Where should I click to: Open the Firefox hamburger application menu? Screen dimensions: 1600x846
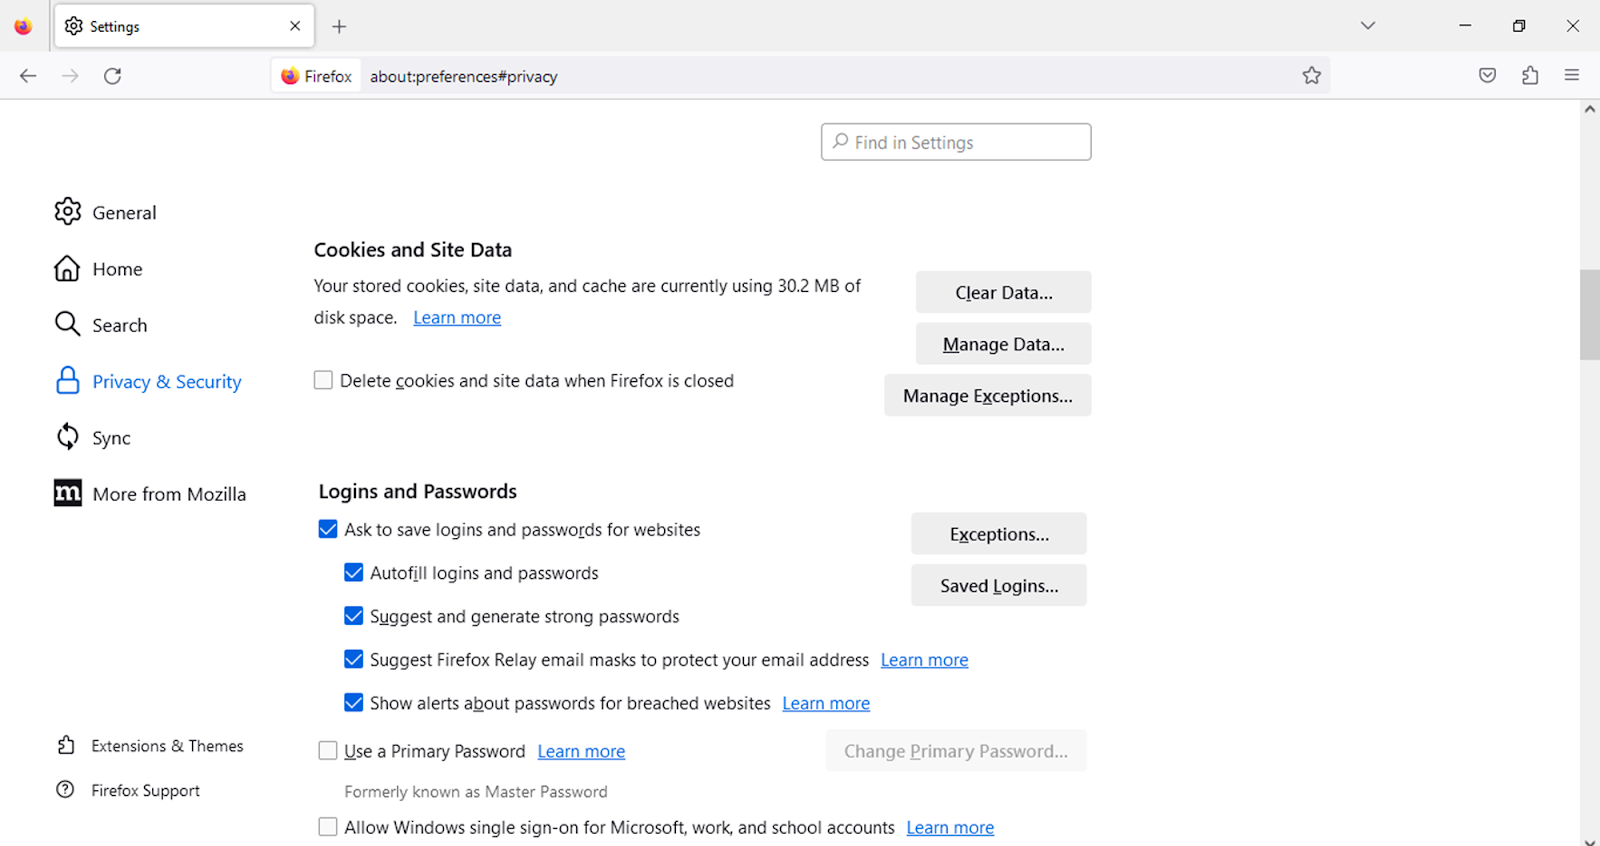(x=1571, y=76)
